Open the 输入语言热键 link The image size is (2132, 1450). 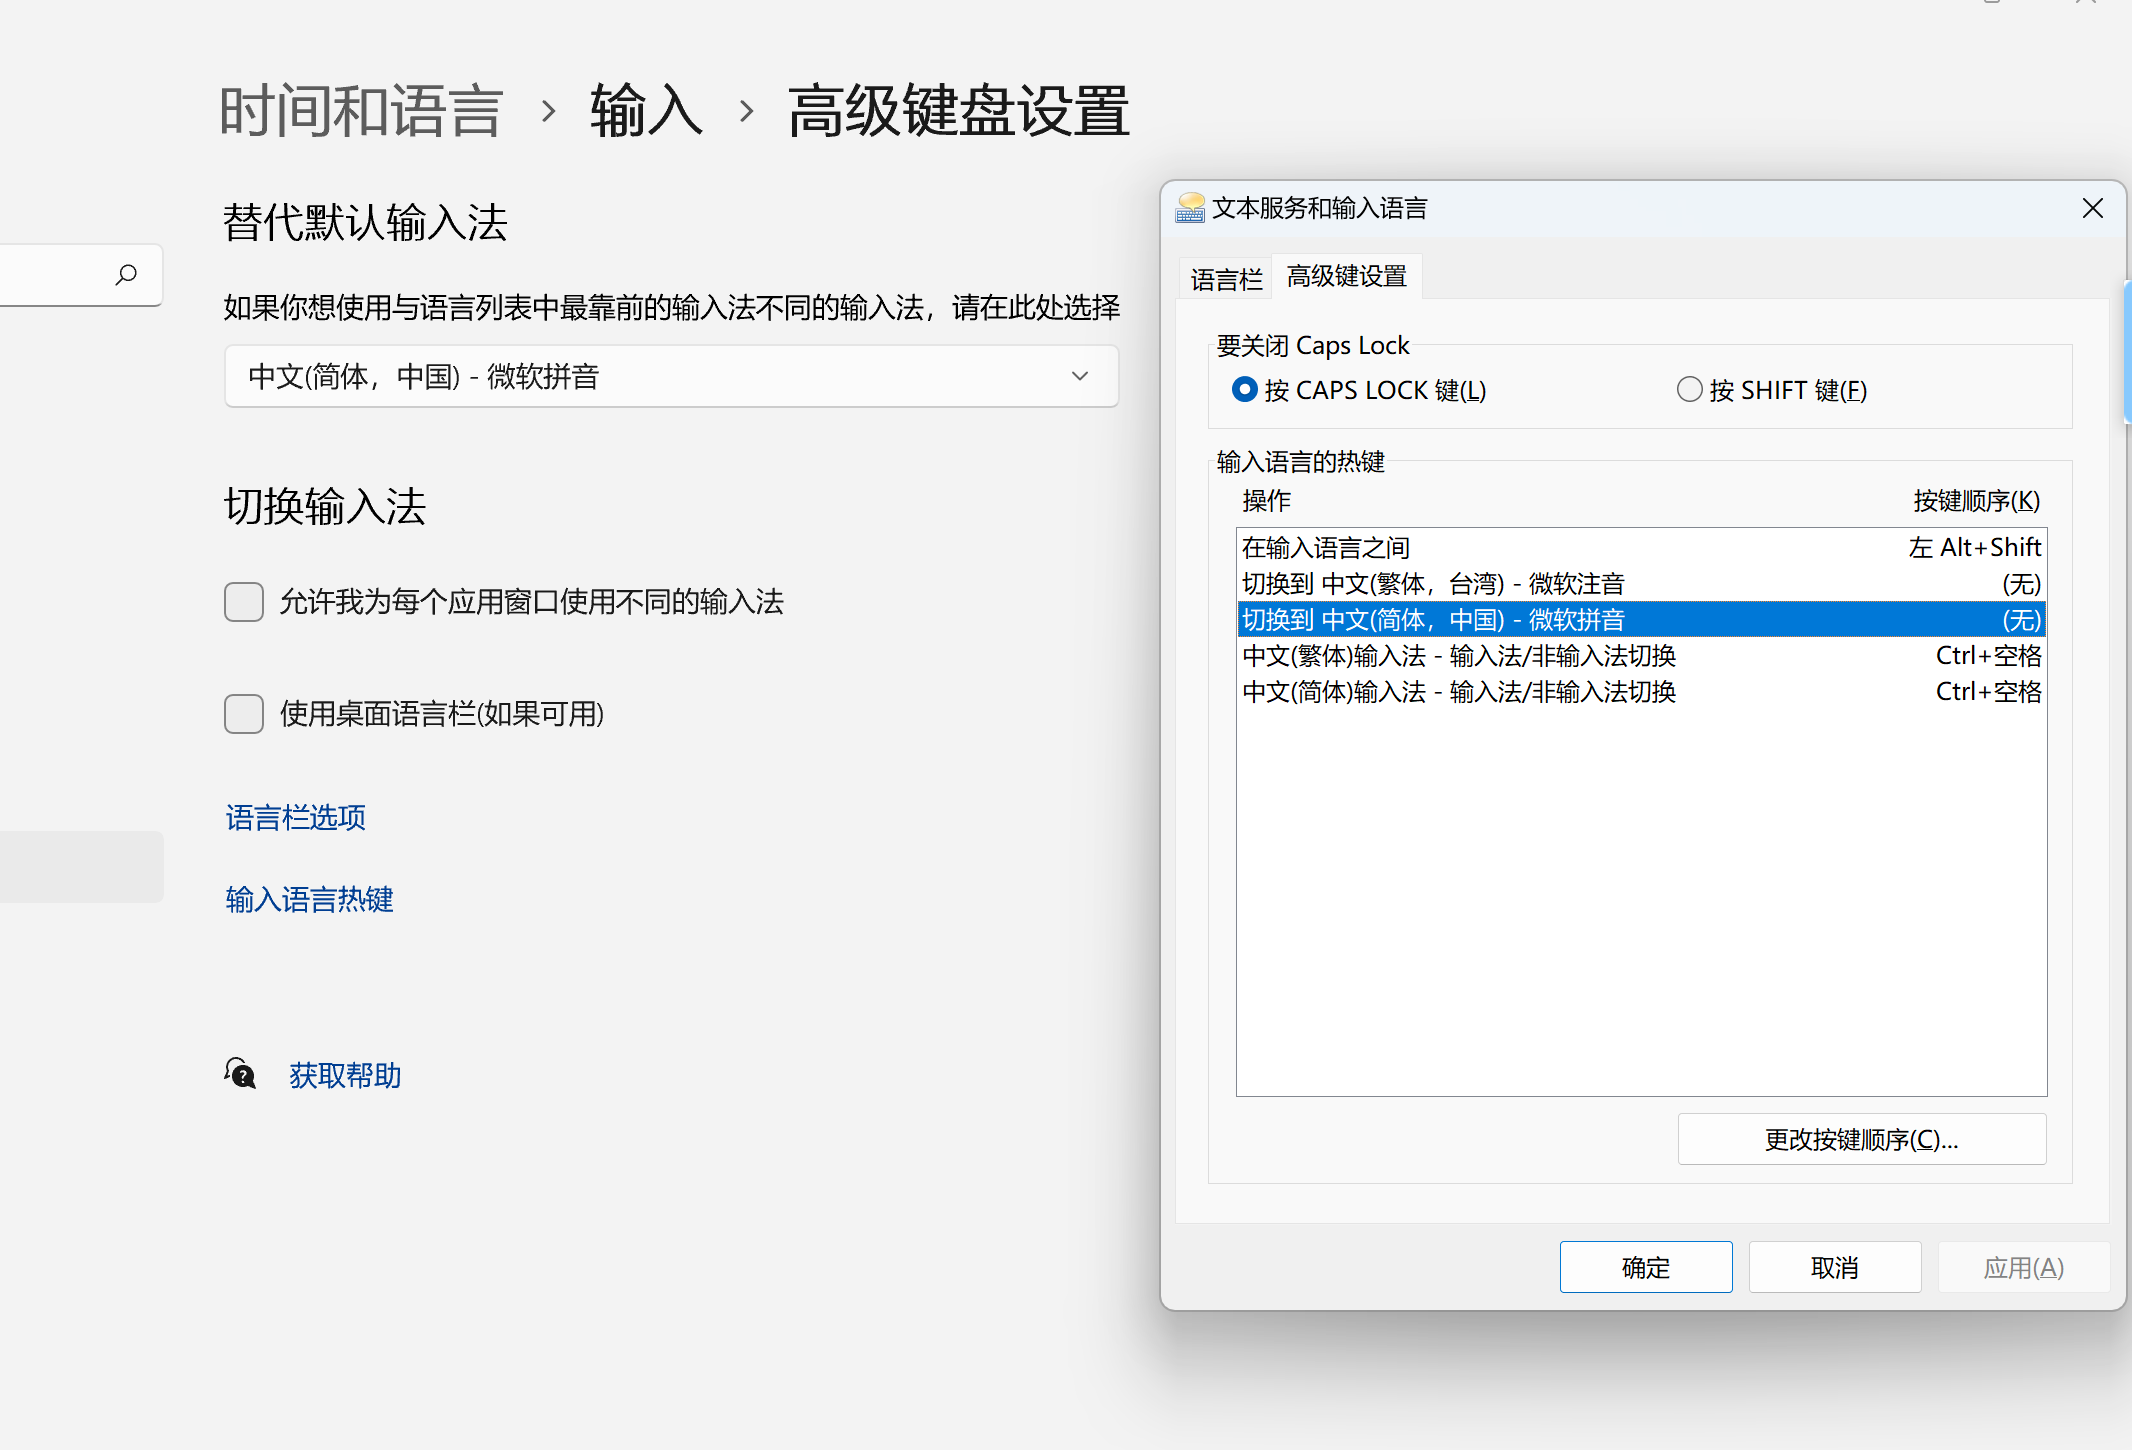[x=310, y=900]
